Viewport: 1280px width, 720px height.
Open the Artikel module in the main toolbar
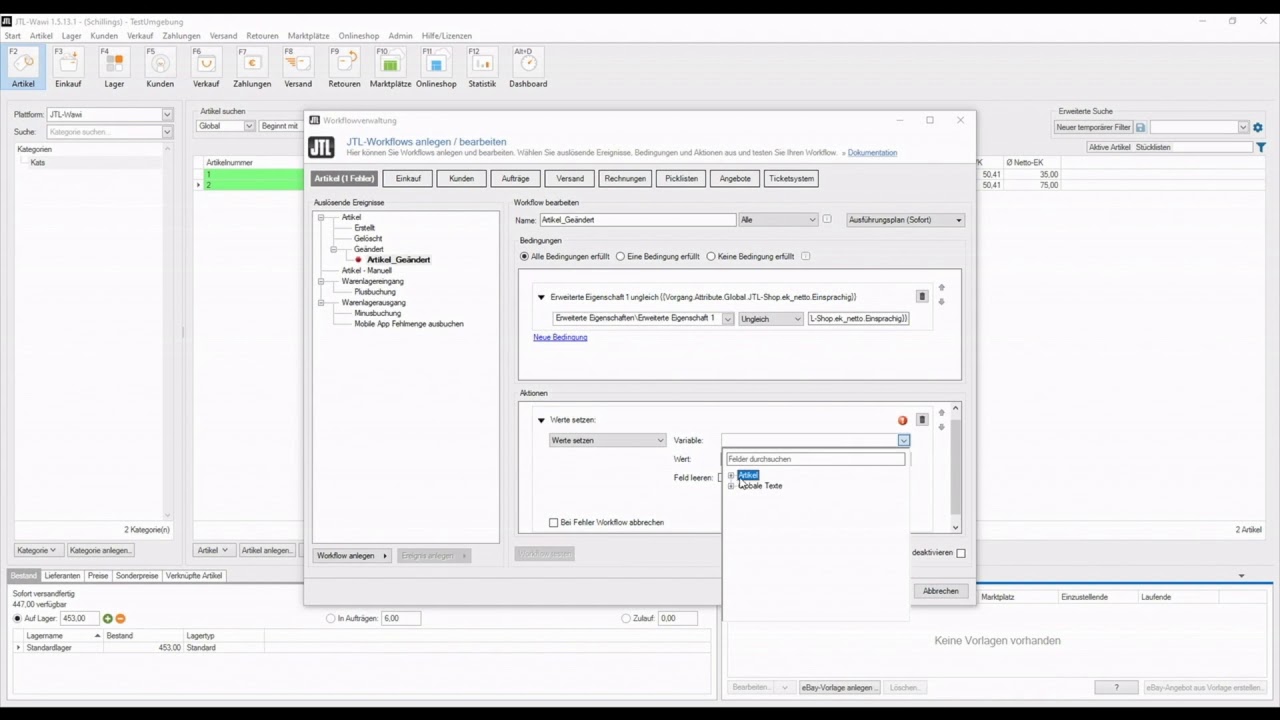pos(23,68)
